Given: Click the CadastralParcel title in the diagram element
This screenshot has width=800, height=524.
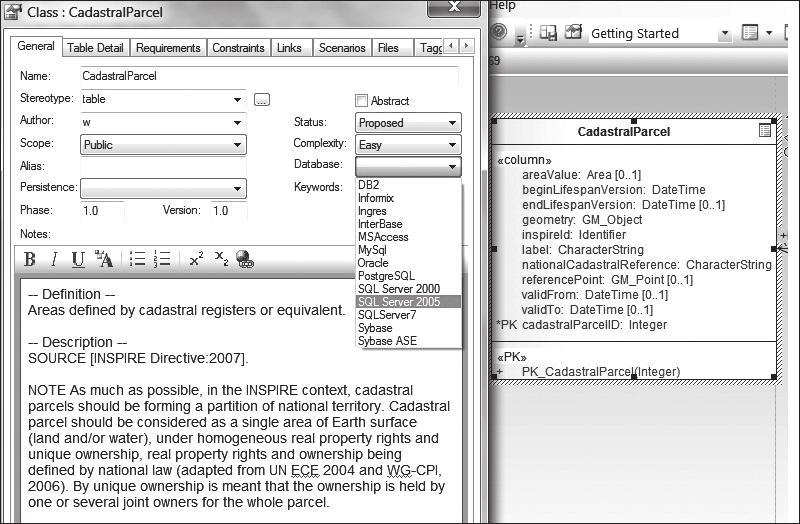Looking at the screenshot, I should 623,132.
